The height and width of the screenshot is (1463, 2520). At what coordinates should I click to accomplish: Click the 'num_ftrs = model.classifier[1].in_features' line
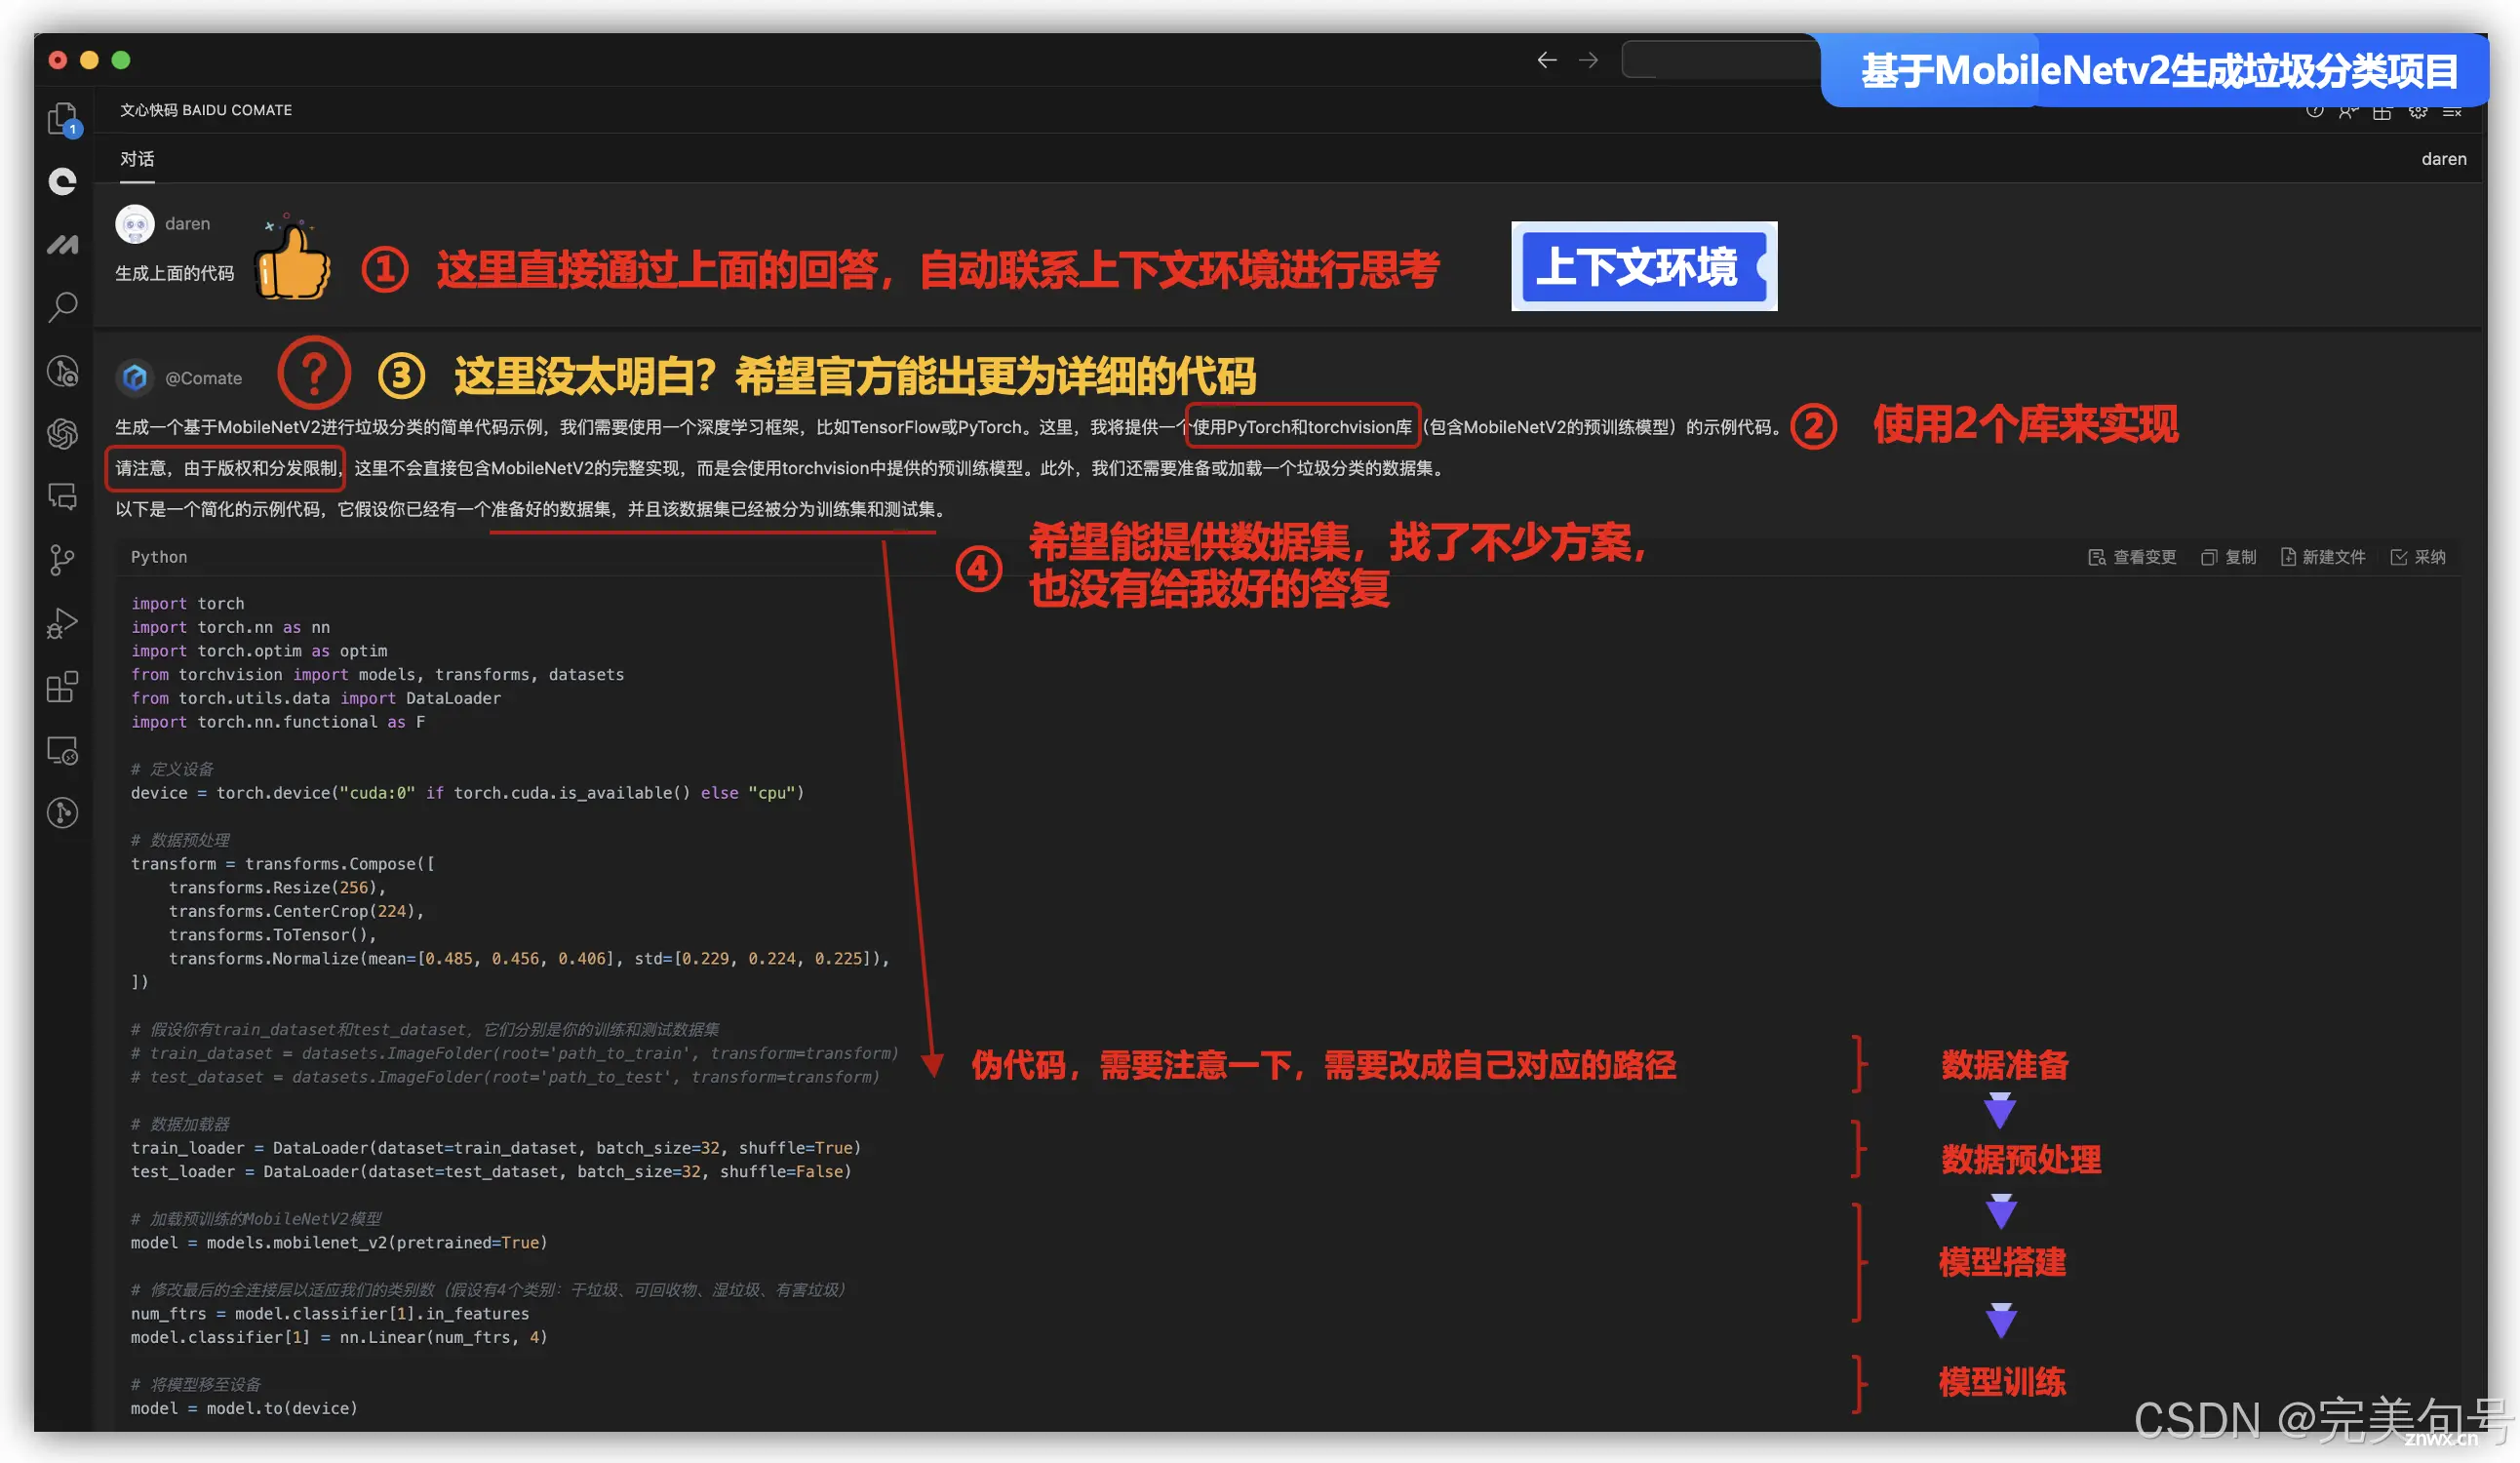point(330,1313)
